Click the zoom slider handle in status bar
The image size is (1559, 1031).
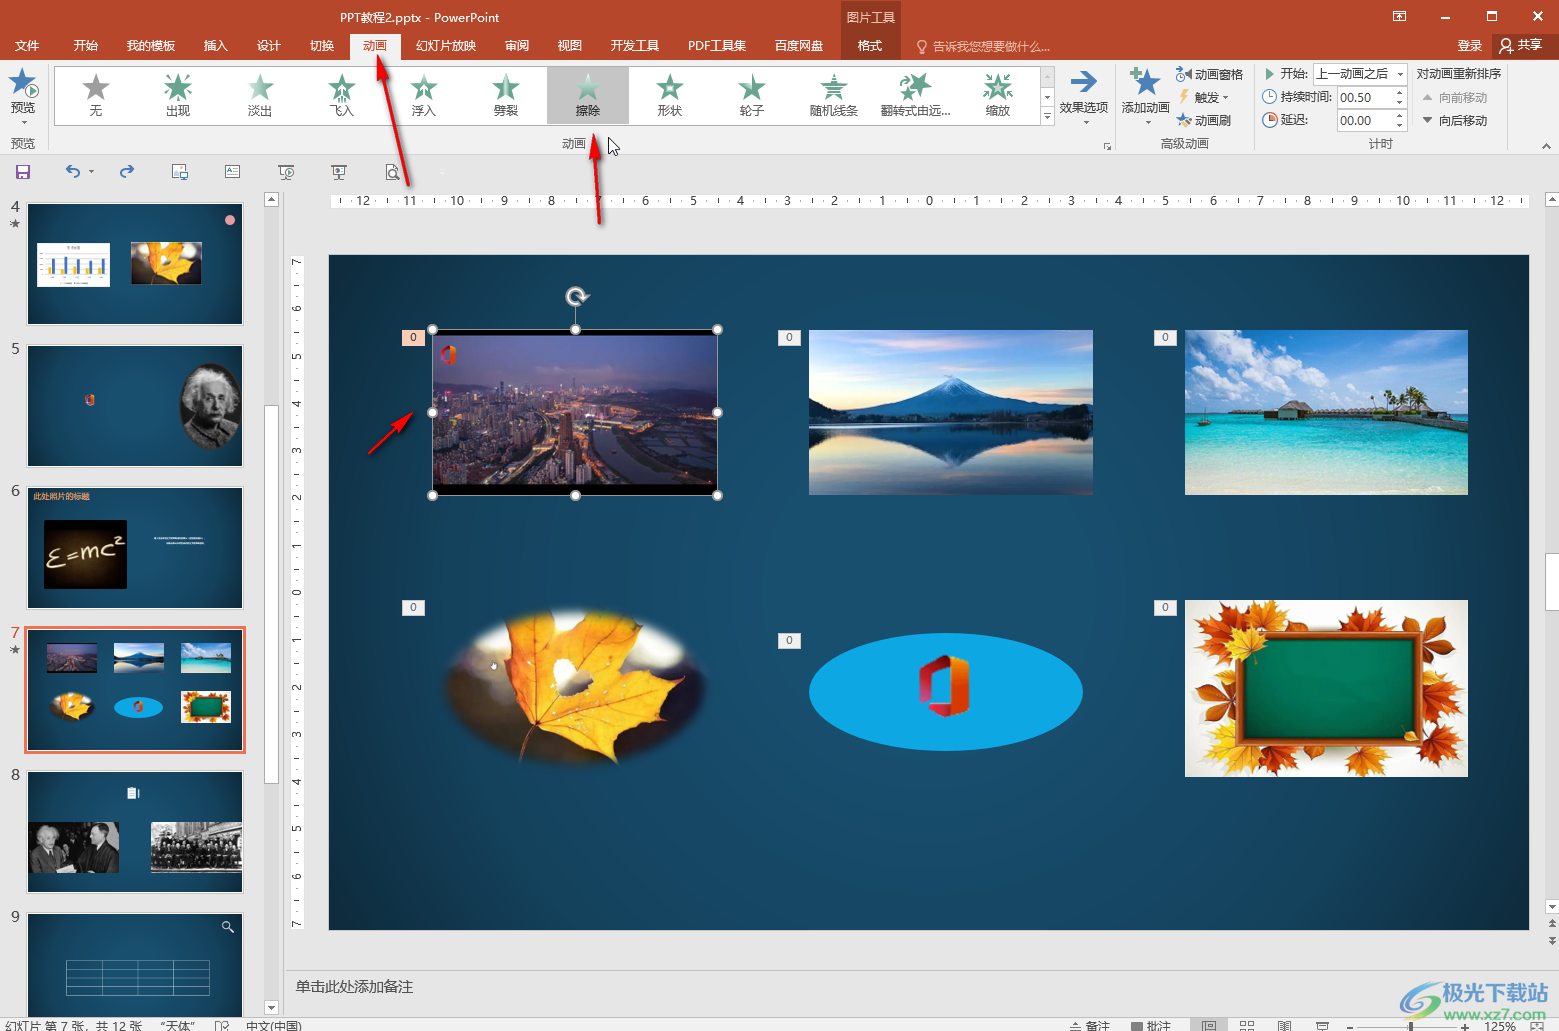[x=1410, y=1026]
